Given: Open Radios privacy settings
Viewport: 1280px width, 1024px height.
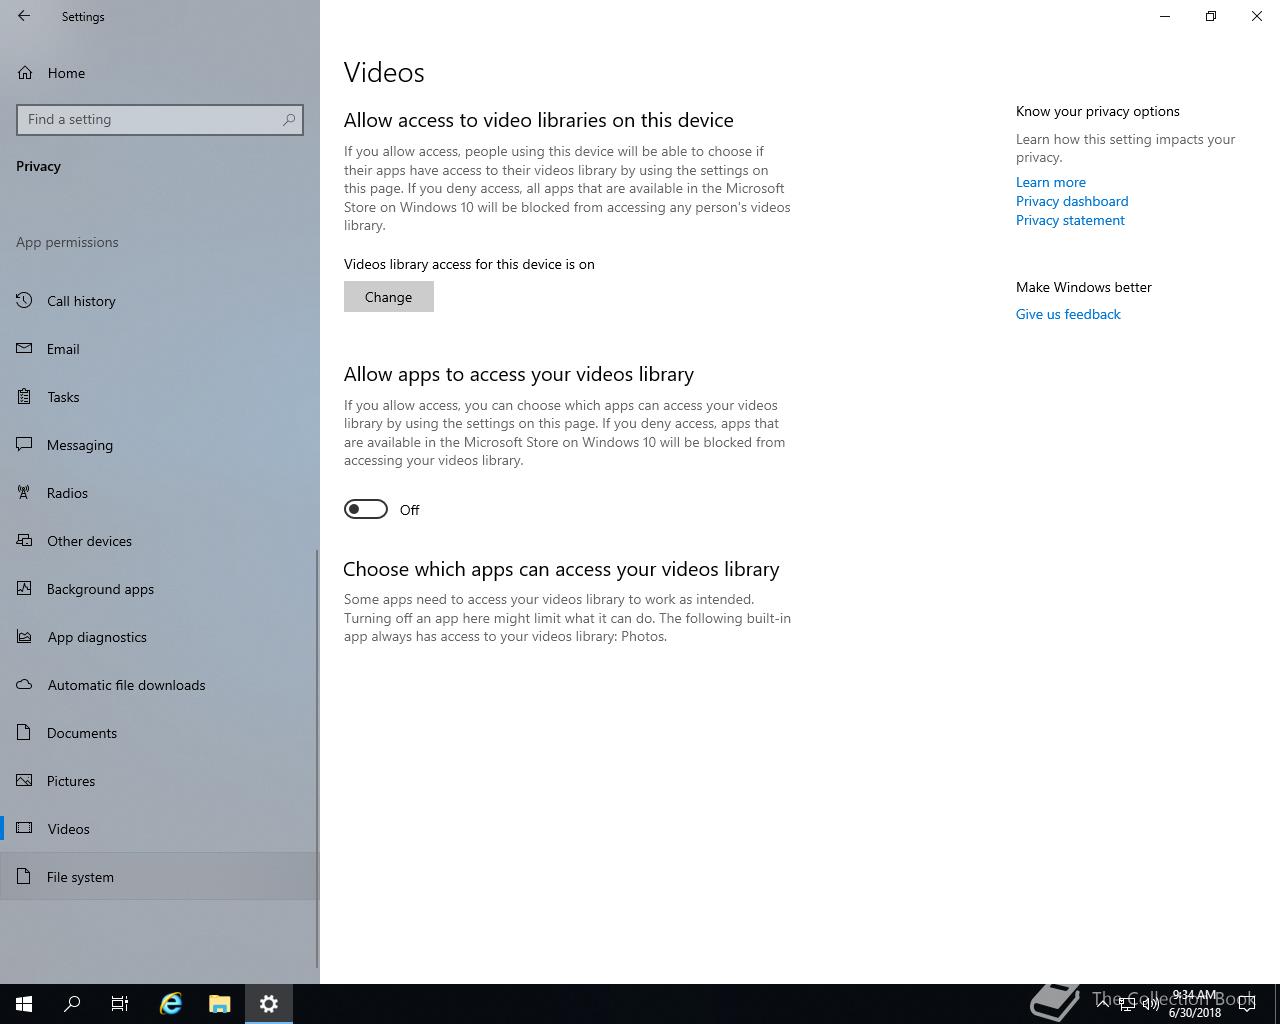Looking at the screenshot, I should point(160,493).
